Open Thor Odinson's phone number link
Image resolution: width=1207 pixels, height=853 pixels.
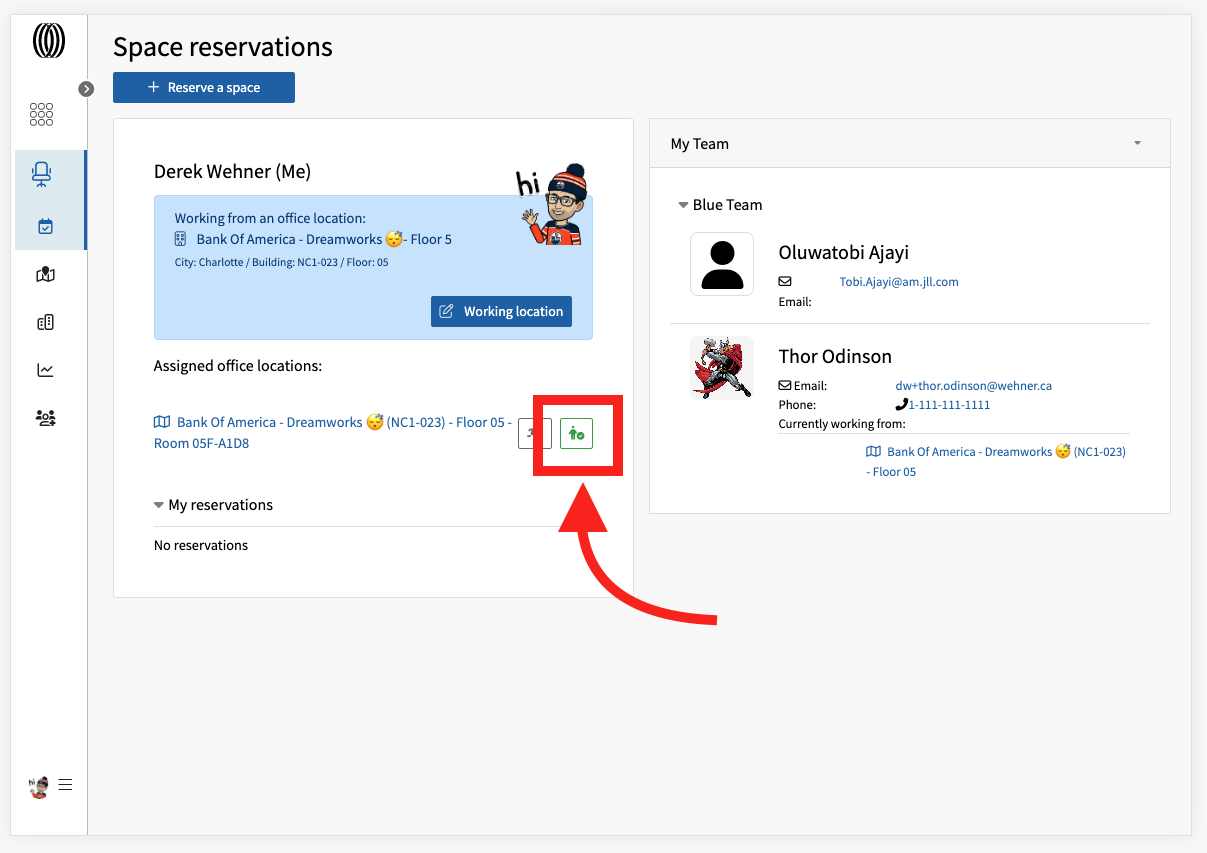click(943, 405)
